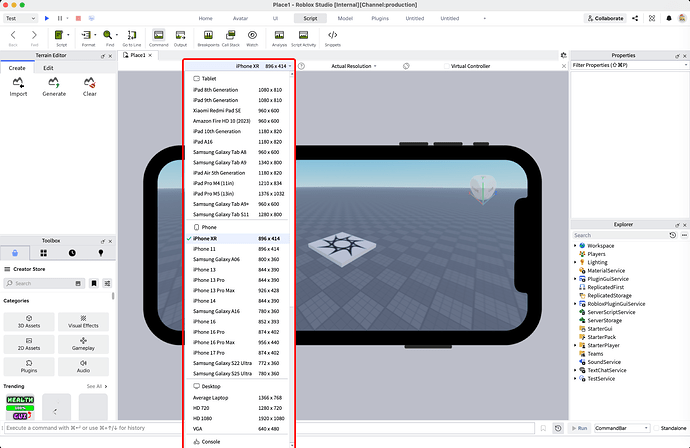Switch to the Plugins ribbon tab

pos(380,18)
